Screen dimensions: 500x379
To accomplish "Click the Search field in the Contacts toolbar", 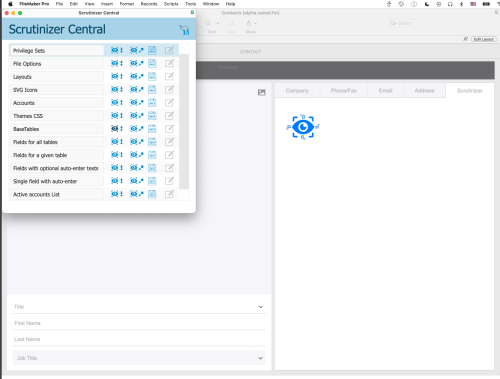I will tap(443, 23).
